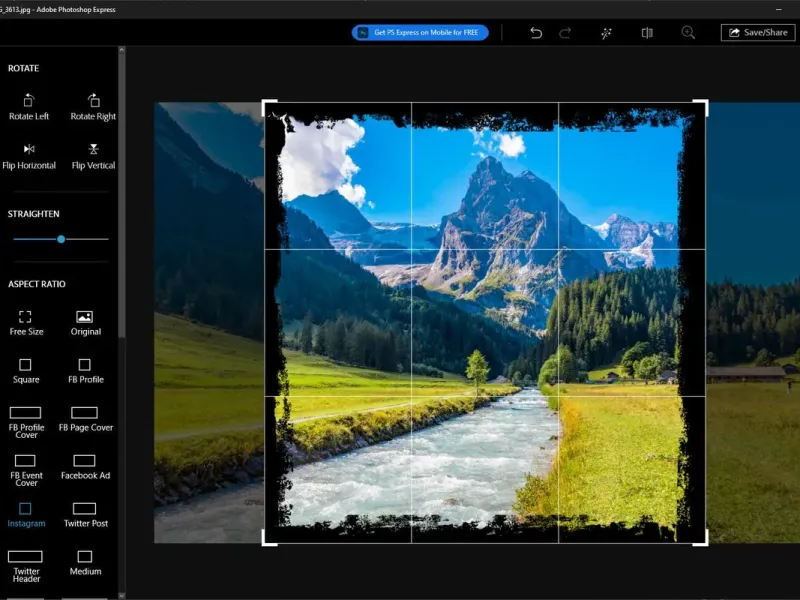
Task: Apply Flip Horizontal to the photo
Action: (29, 157)
